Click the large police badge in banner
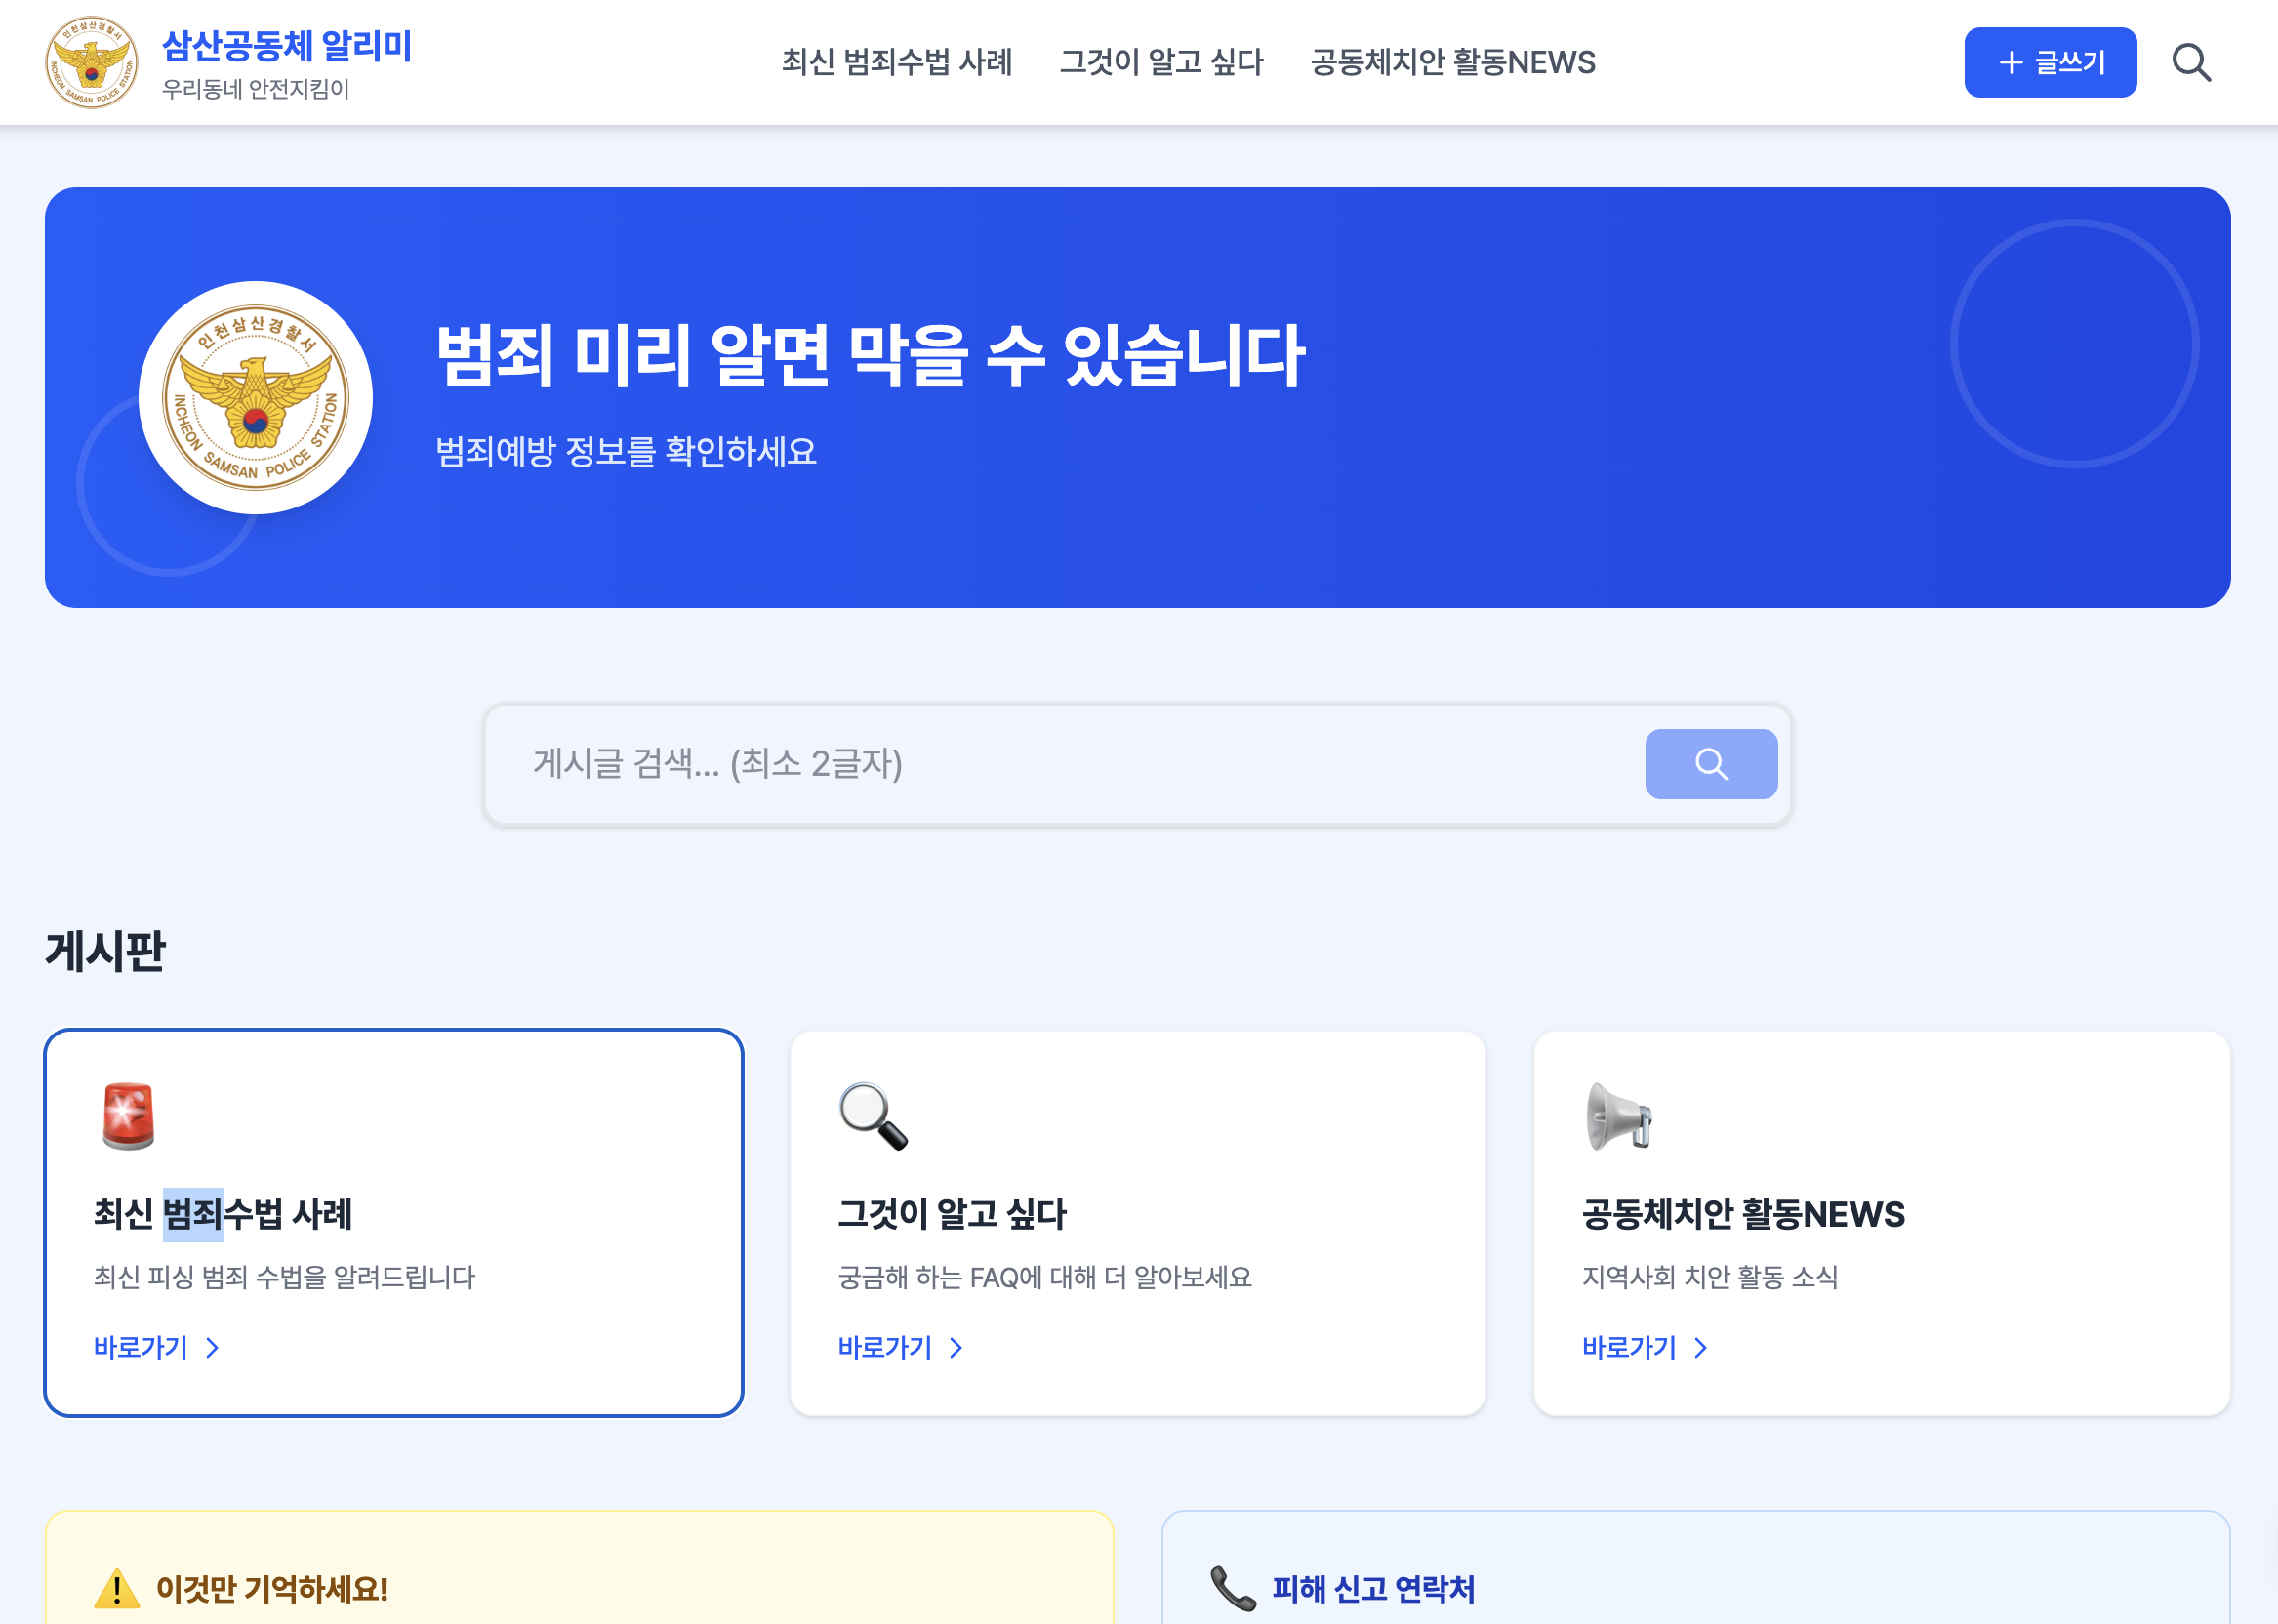 [256, 398]
